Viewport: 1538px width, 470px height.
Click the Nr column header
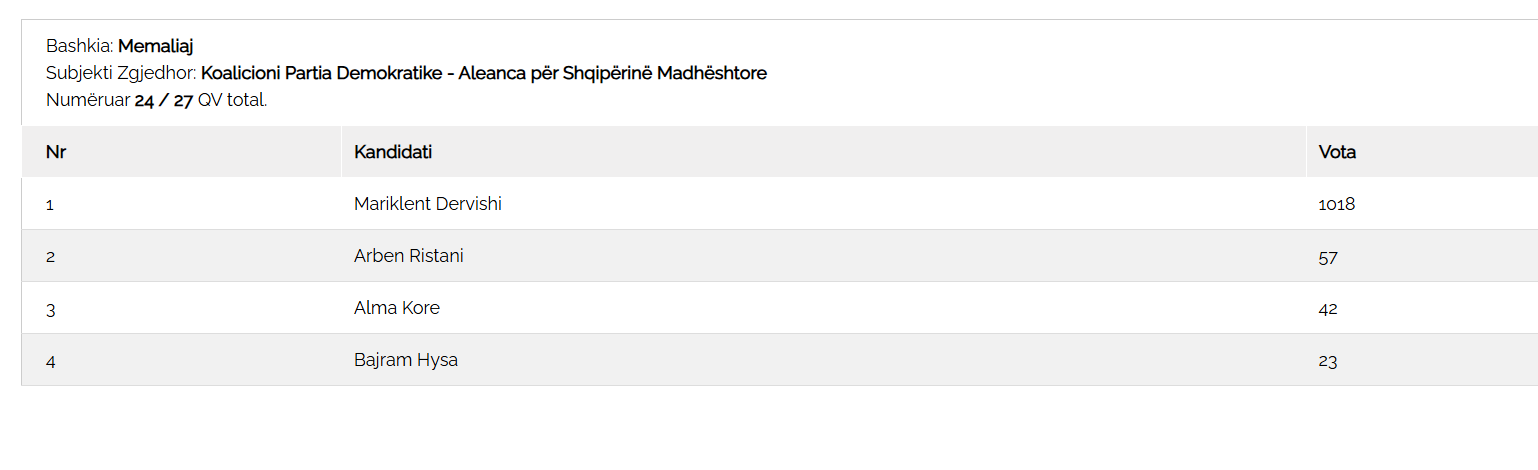tap(56, 152)
